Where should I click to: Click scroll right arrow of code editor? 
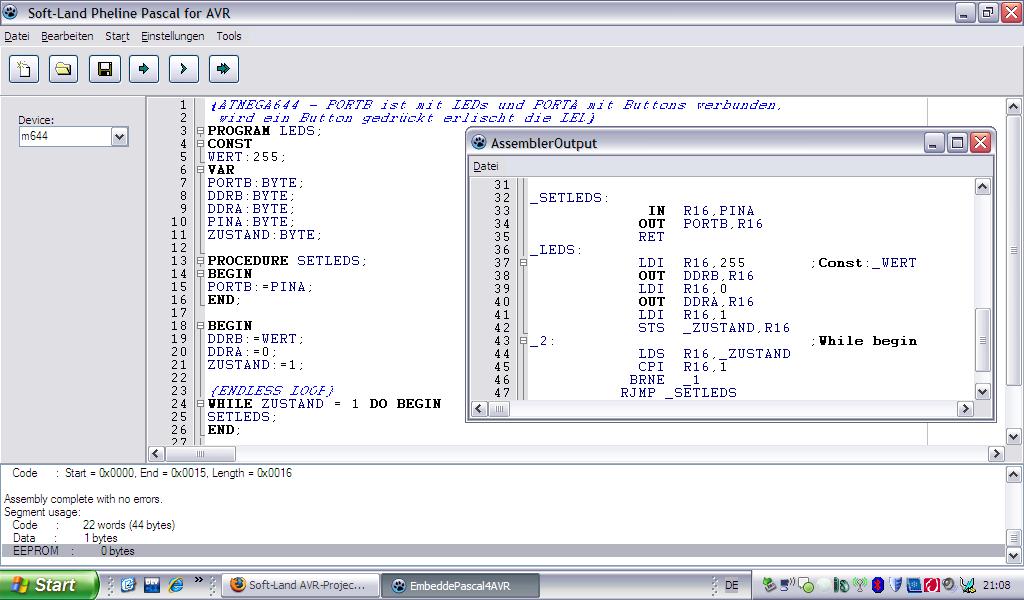point(996,453)
